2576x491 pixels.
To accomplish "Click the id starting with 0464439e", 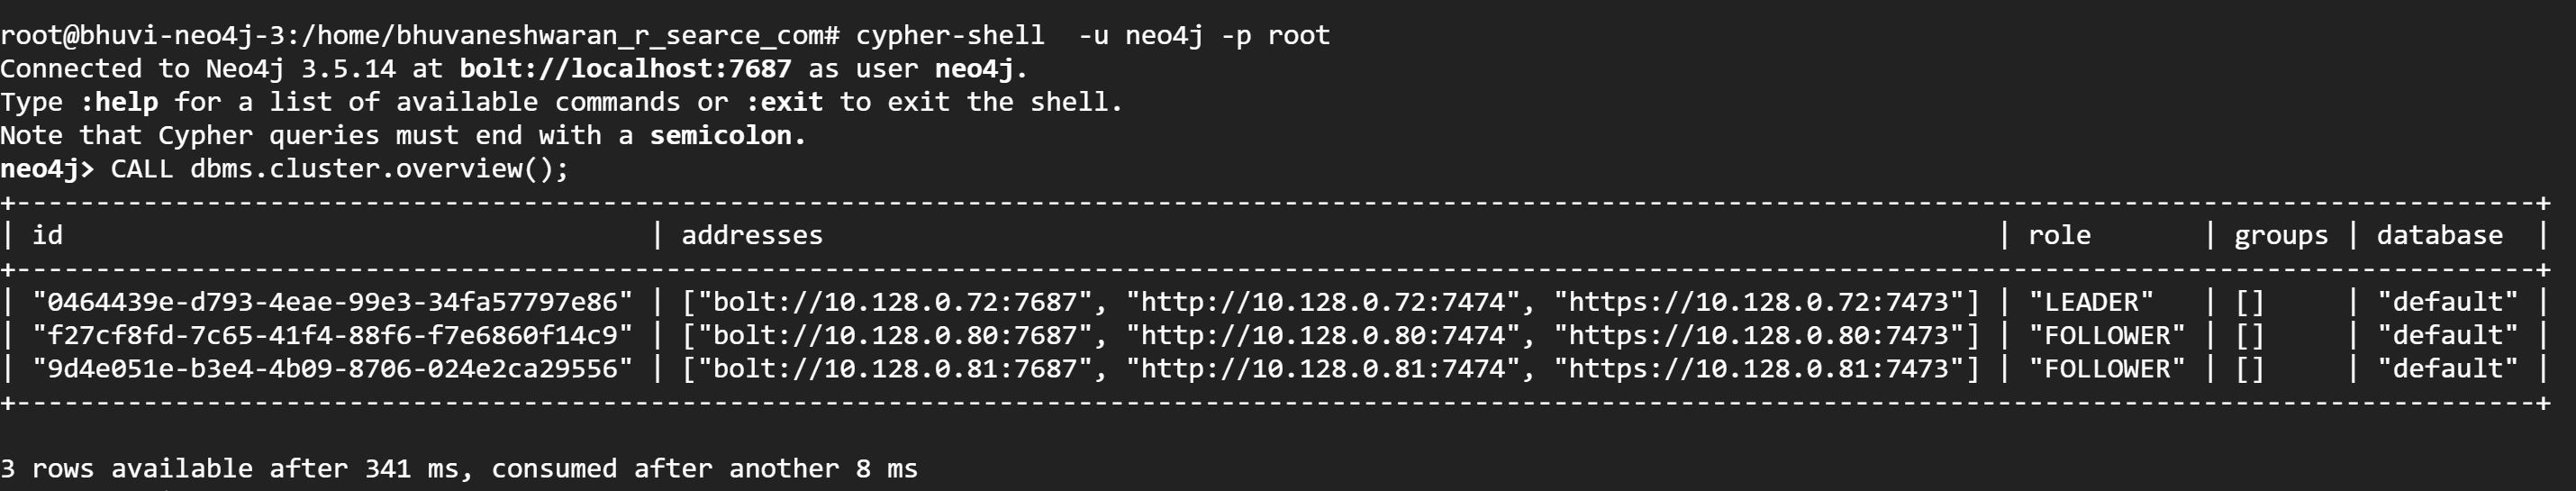I will coord(333,302).
